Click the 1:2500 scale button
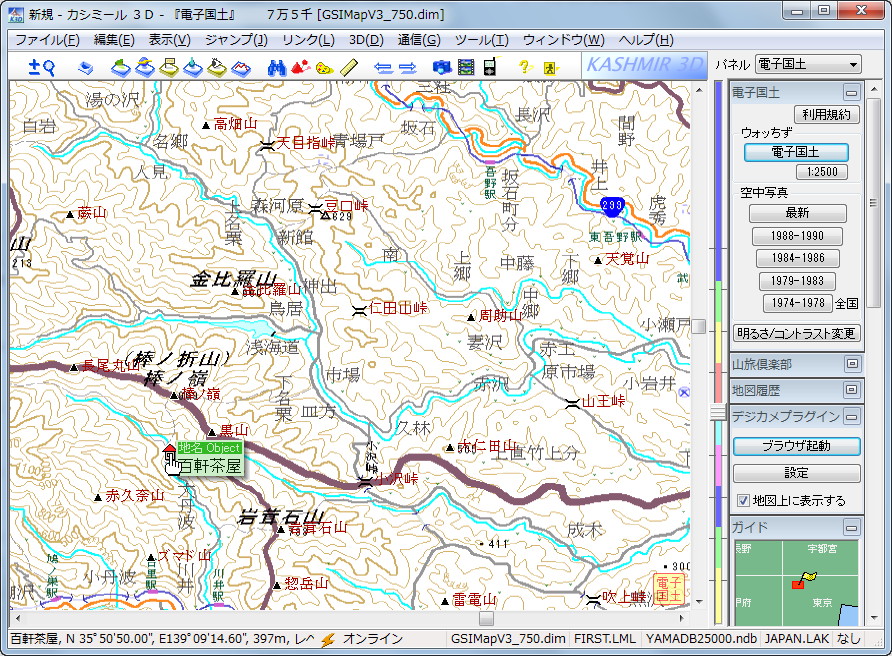 (822, 172)
